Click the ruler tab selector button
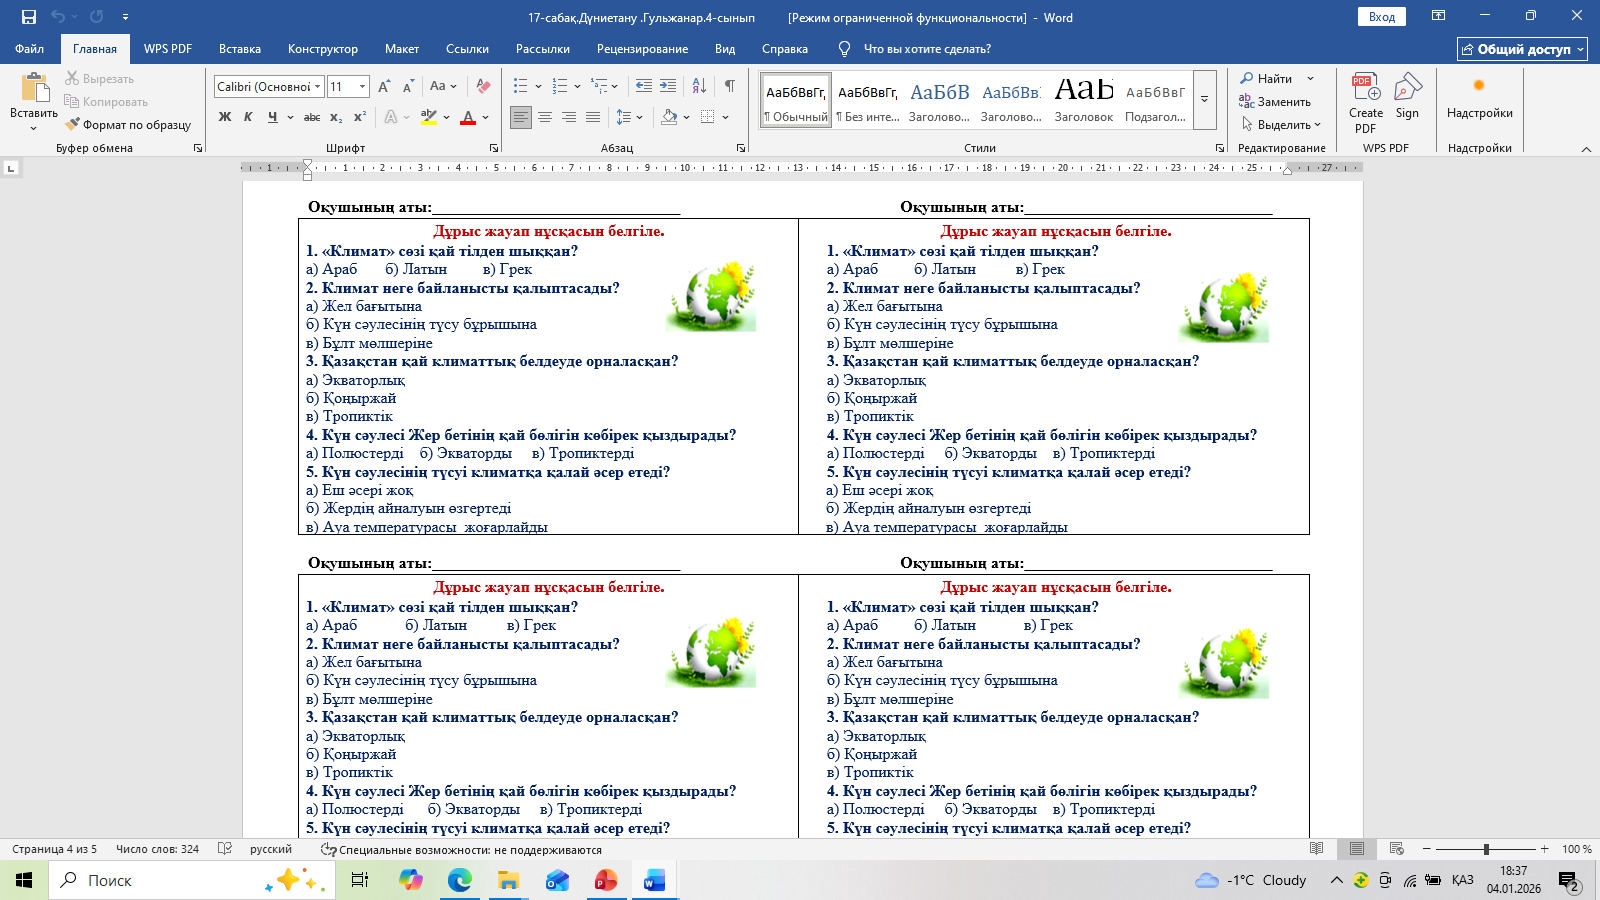This screenshot has height=900, width=1600. tap(11, 168)
